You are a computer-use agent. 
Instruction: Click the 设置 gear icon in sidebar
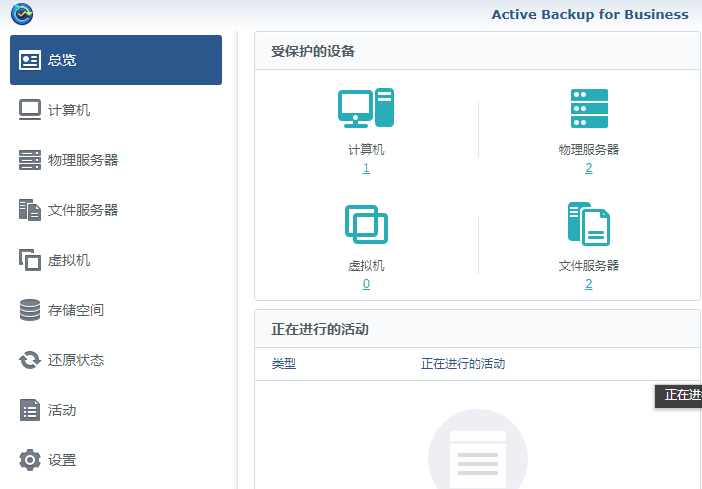point(30,460)
